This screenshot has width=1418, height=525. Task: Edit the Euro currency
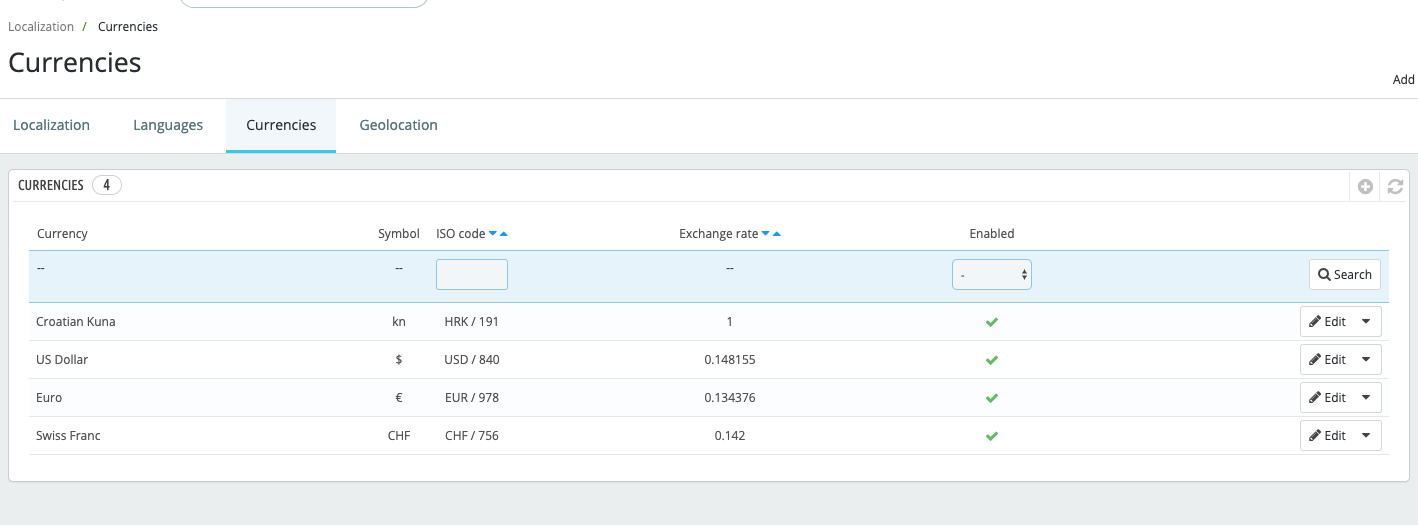click(x=1327, y=398)
